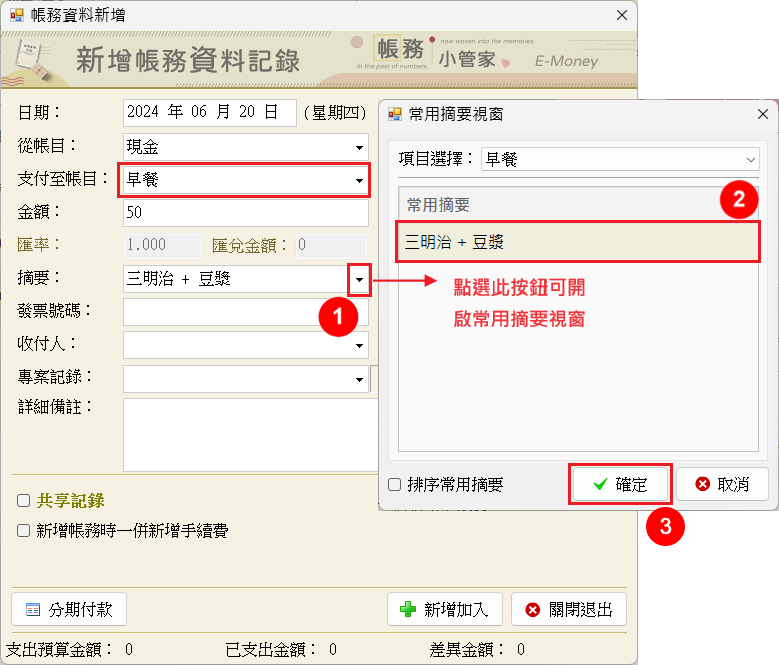Image resolution: width=779 pixels, height=665 pixels.
Task: Click the disabled 匯率 field showing 1.000
Action: click(162, 245)
